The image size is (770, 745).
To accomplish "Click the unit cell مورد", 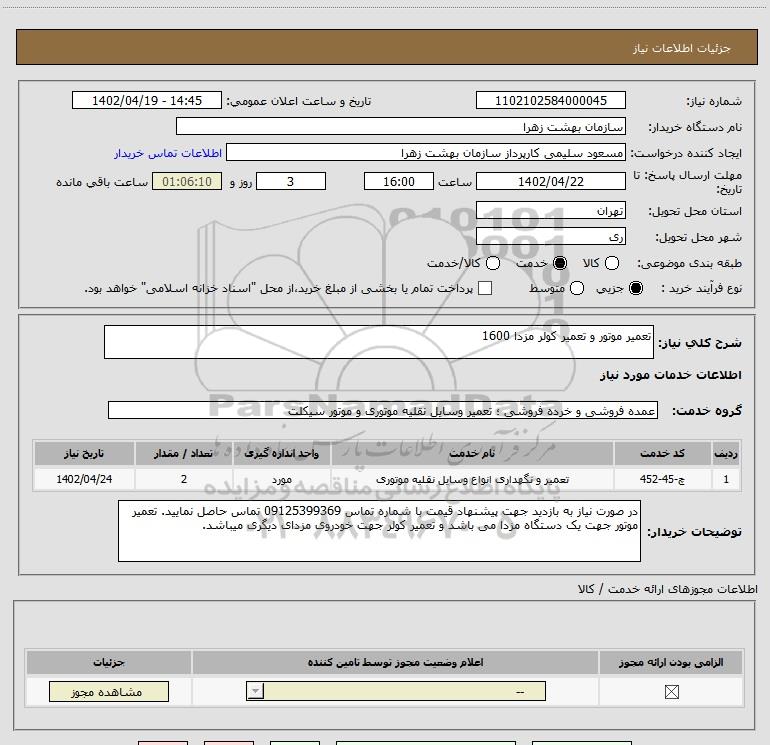I will [281, 479].
